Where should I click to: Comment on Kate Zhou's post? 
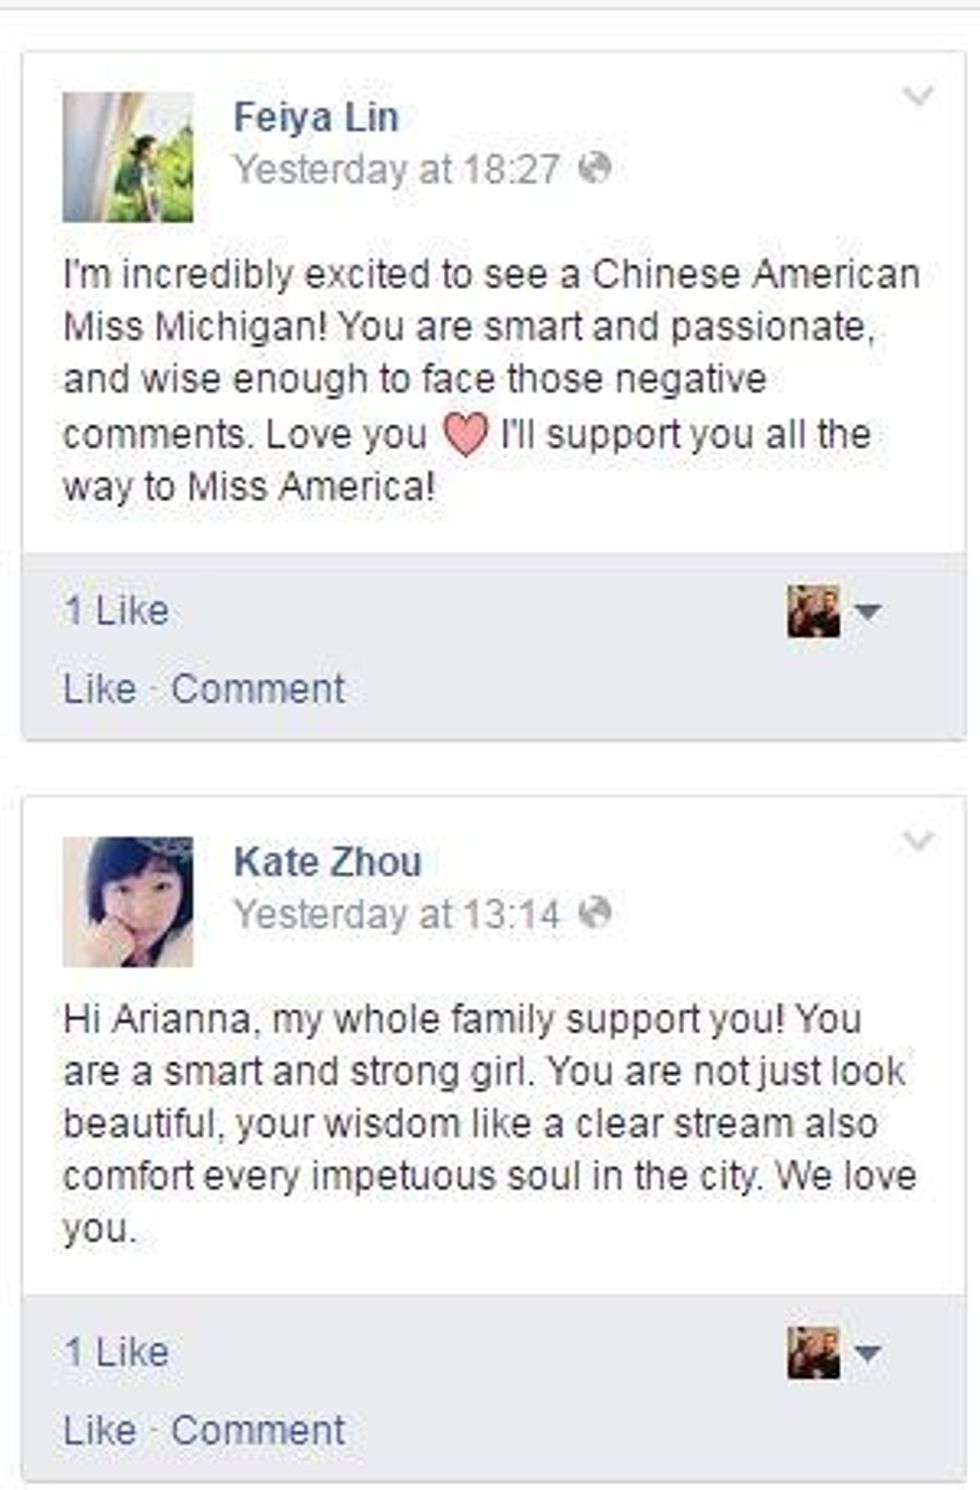[x=258, y=1430]
